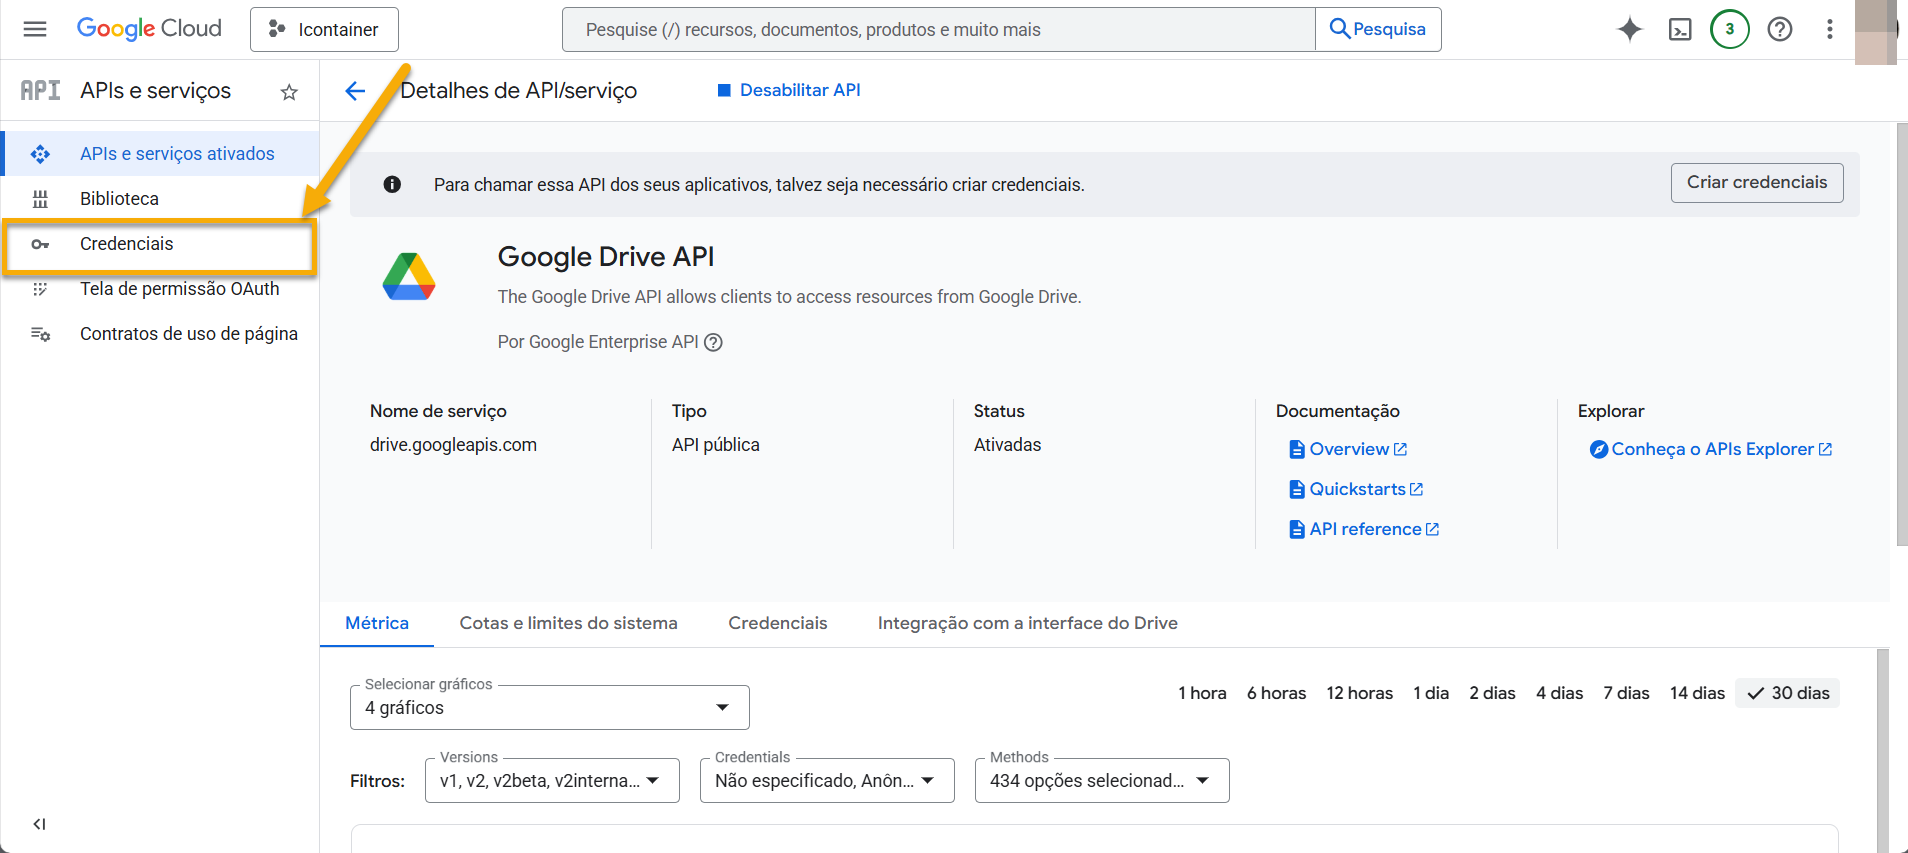Select the 7 dias time range
This screenshot has height=853, width=1908.
(x=1626, y=693)
